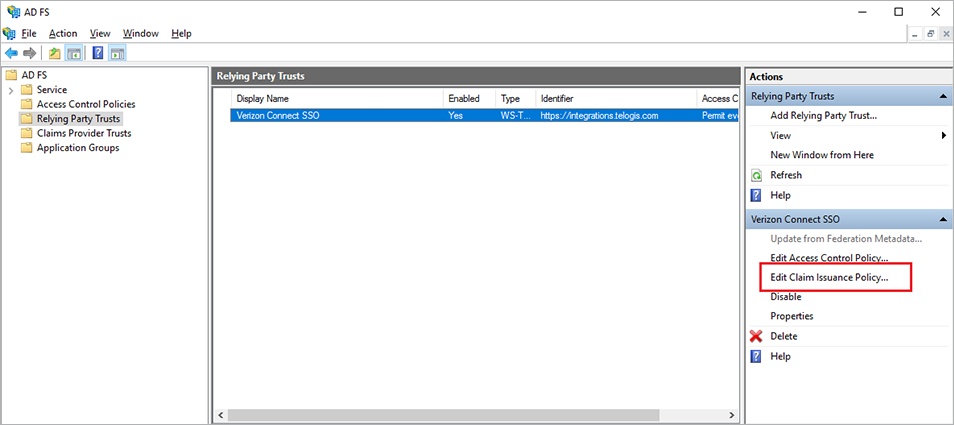954x425 pixels.
Task: Click Edit Claim Issuance Policy action
Action: (829, 278)
